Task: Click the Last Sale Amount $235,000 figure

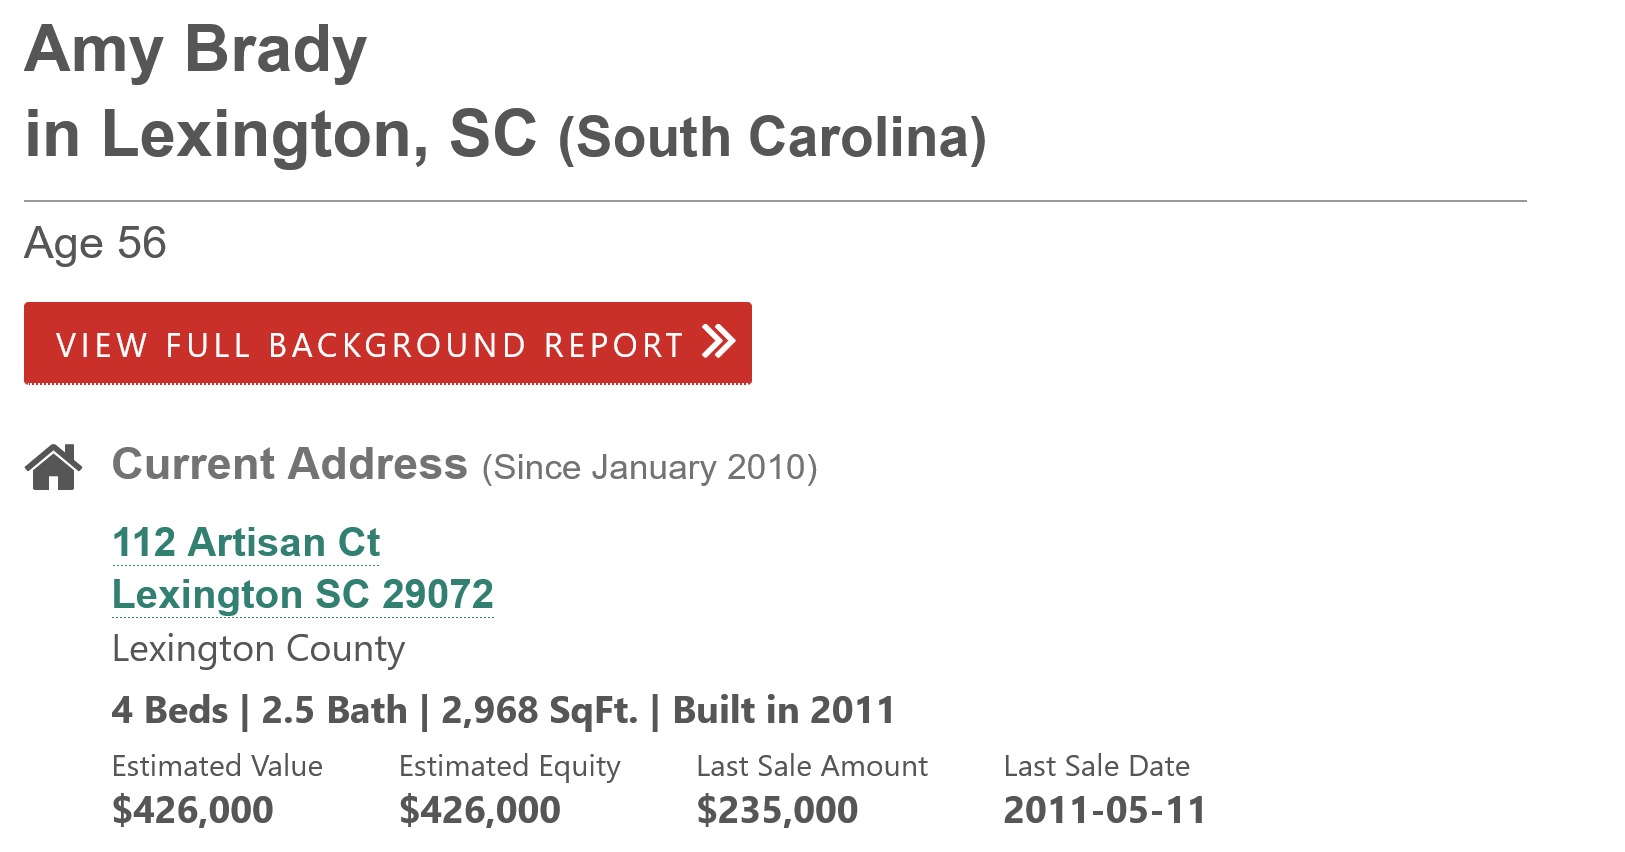Action: (777, 810)
